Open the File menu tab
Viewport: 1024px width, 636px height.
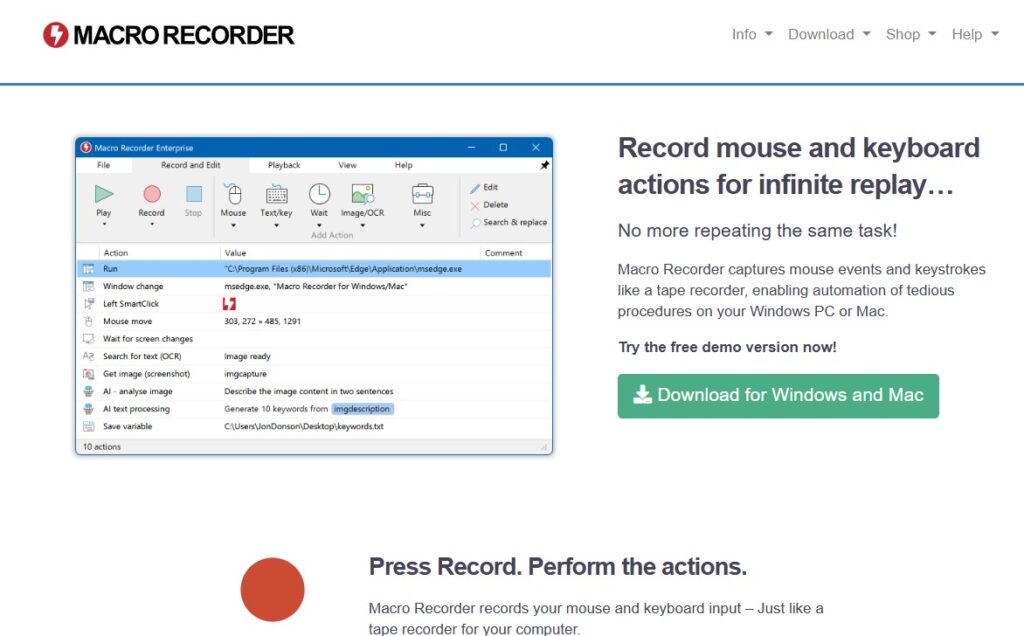(104, 165)
